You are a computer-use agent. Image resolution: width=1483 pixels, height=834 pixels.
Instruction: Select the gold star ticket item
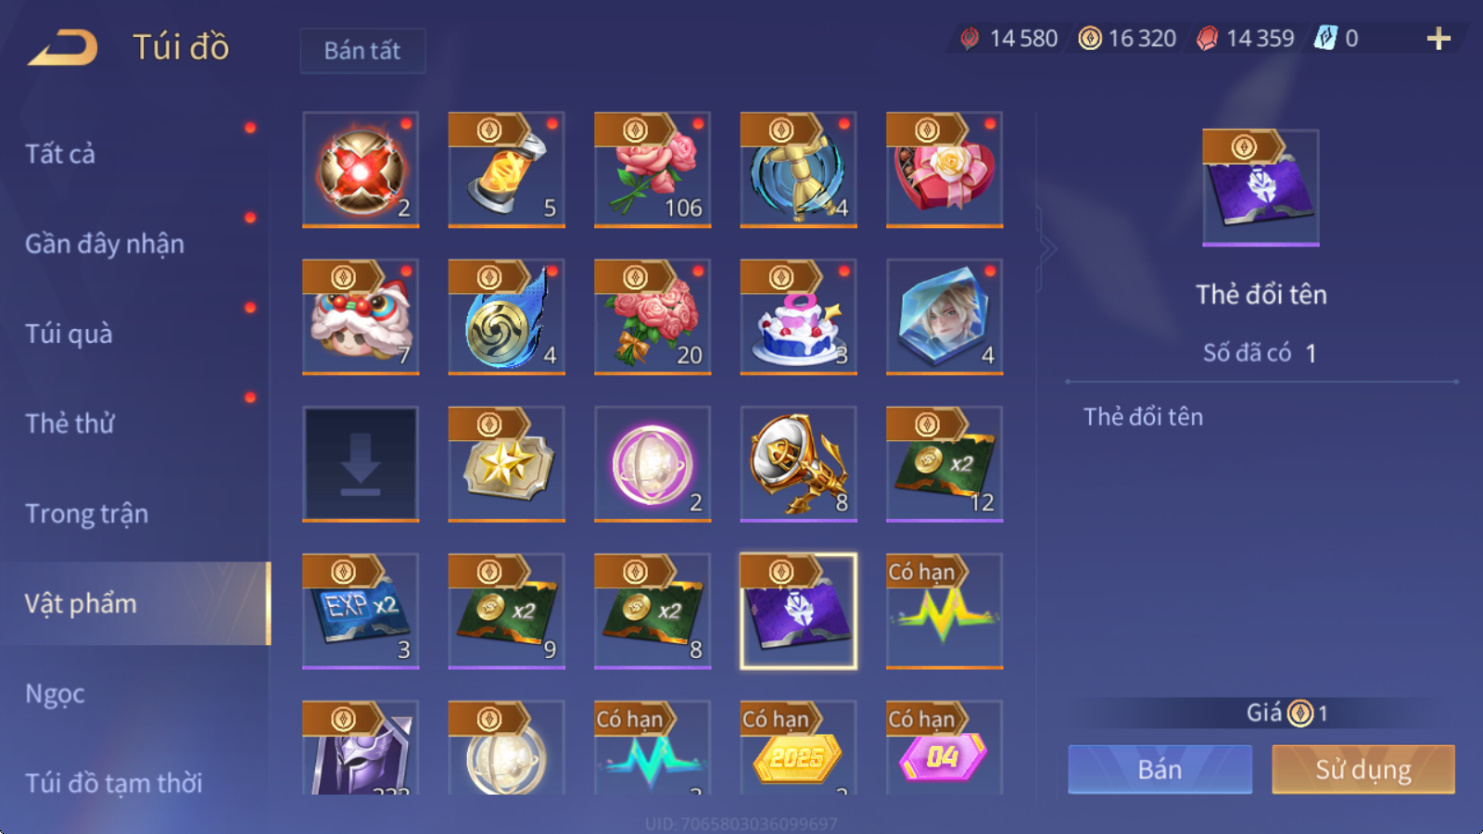coord(506,463)
